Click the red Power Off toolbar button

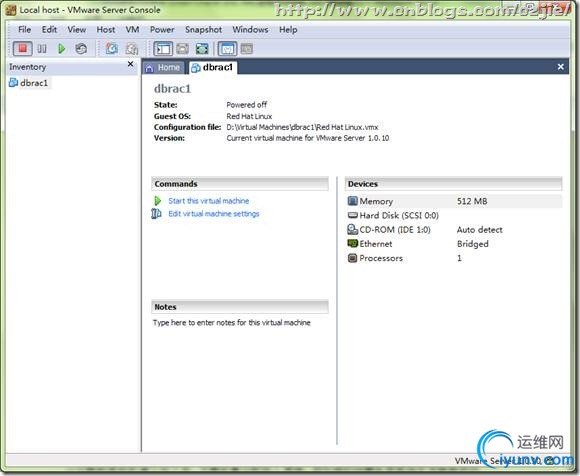point(23,48)
